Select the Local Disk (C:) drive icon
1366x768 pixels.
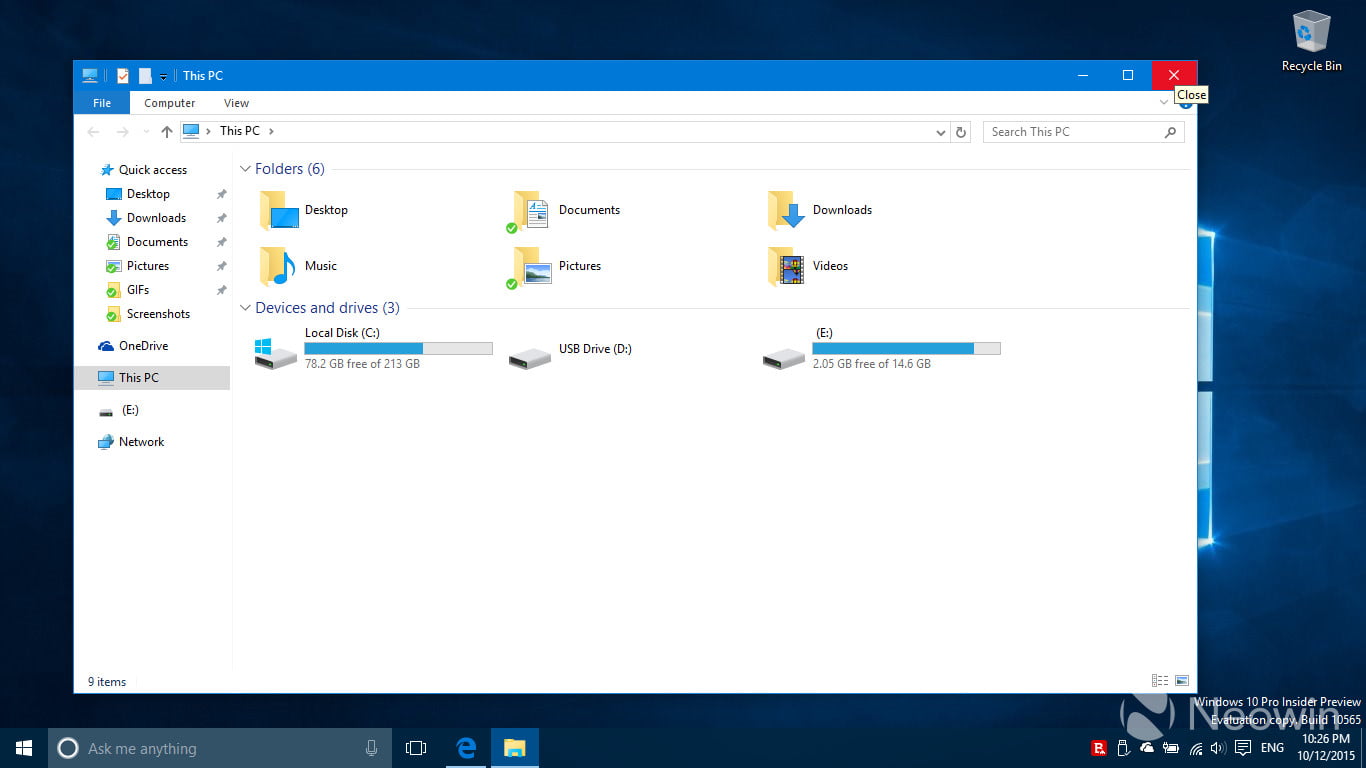point(277,351)
